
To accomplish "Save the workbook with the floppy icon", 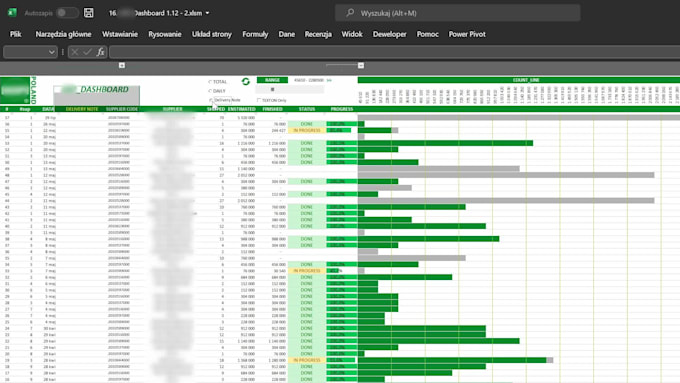I will coord(88,13).
